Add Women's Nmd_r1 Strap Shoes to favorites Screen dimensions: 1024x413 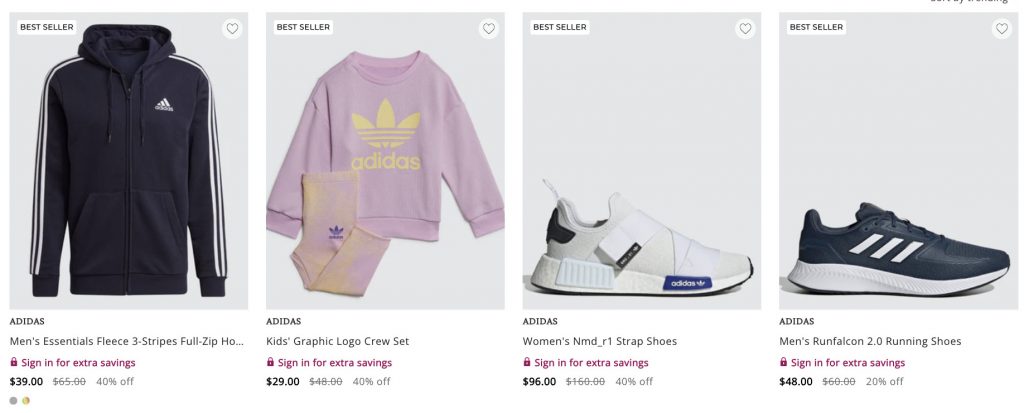point(745,29)
